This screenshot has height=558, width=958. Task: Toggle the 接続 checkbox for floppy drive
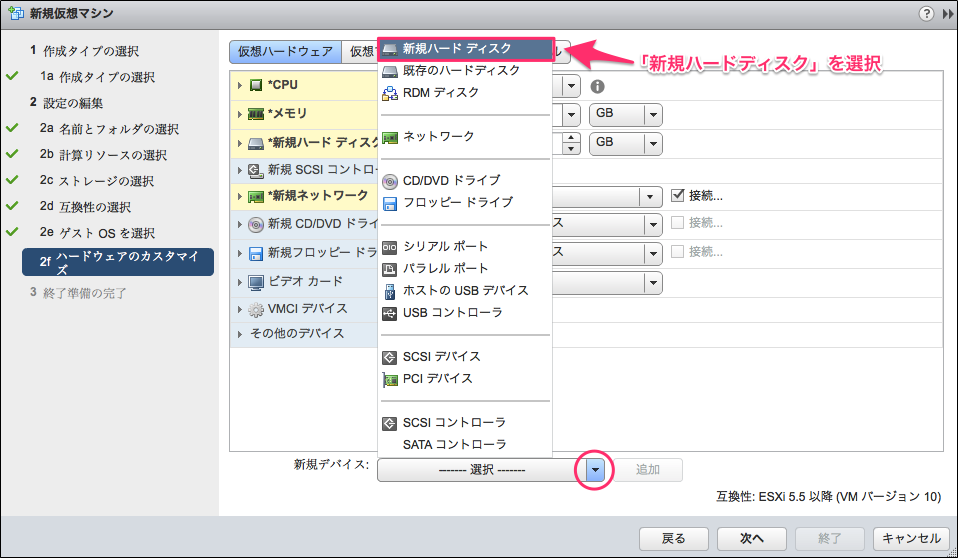pyautogui.click(x=677, y=252)
